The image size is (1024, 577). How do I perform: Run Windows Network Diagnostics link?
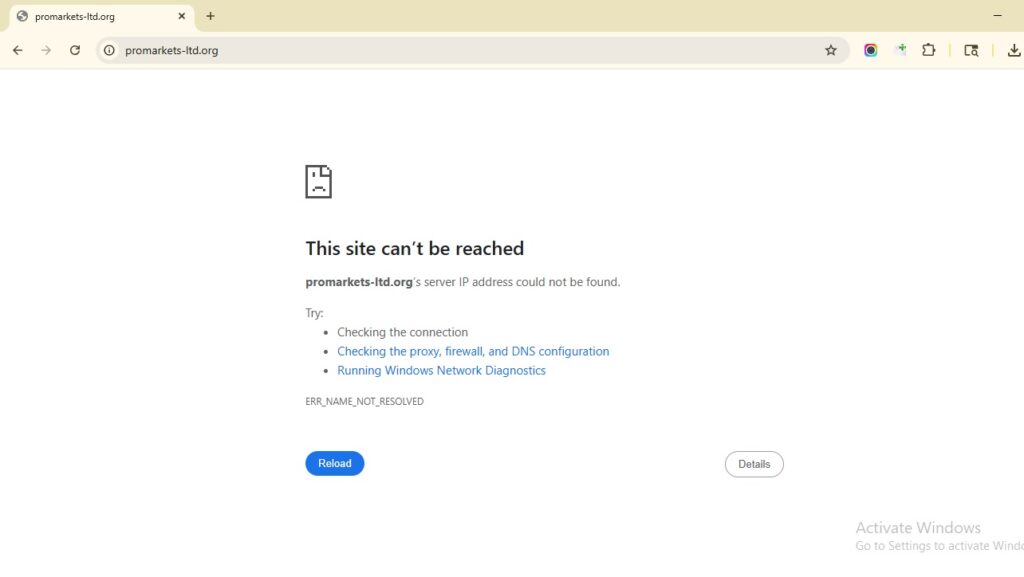click(x=441, y=370)
